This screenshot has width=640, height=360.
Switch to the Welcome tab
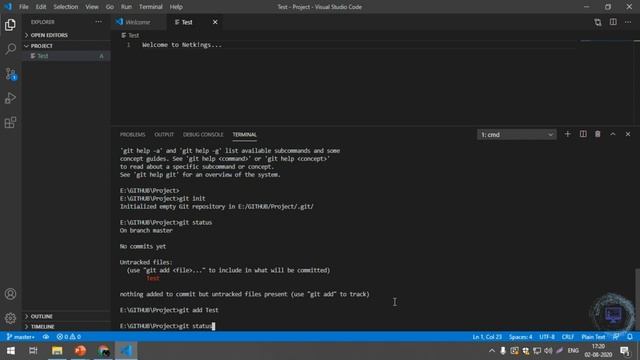(x=138, y=22)
